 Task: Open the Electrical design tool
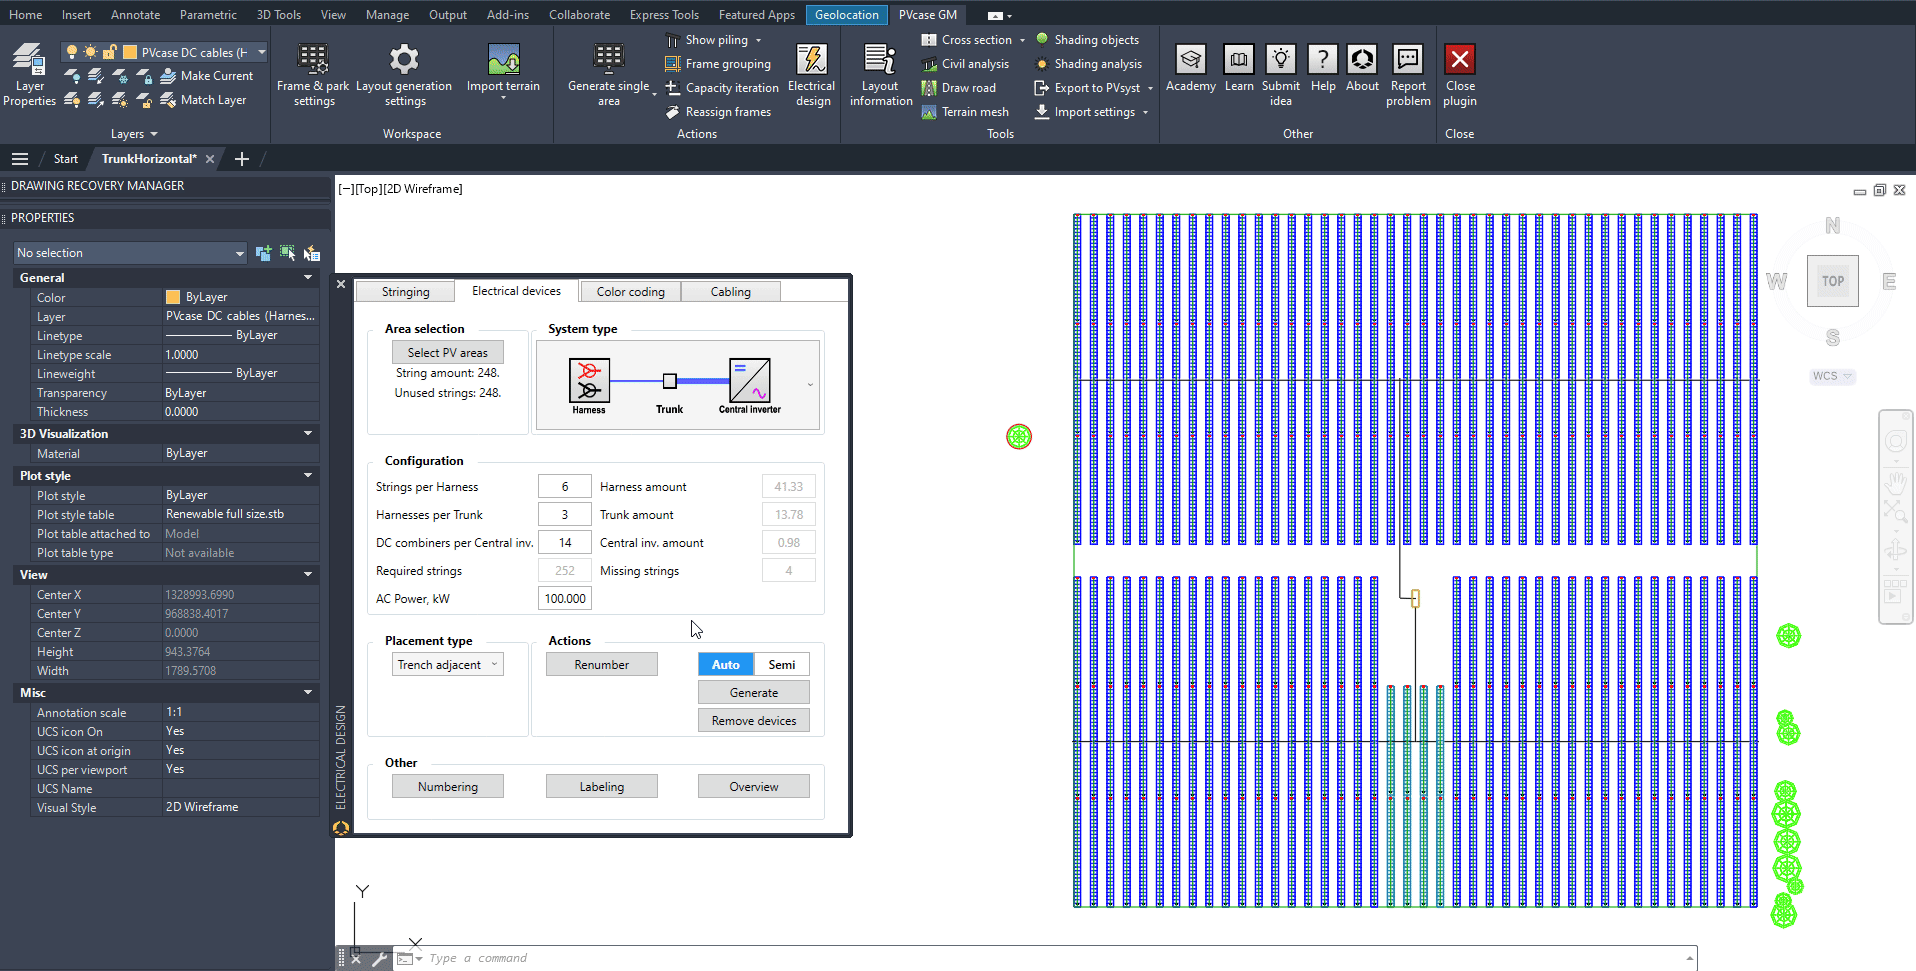(x=811, y=60)
